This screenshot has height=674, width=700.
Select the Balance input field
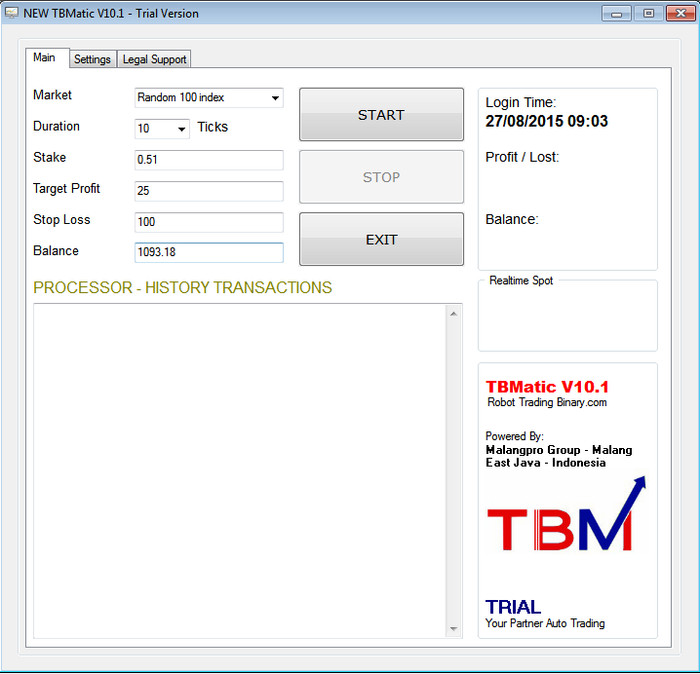click(209, 252)
